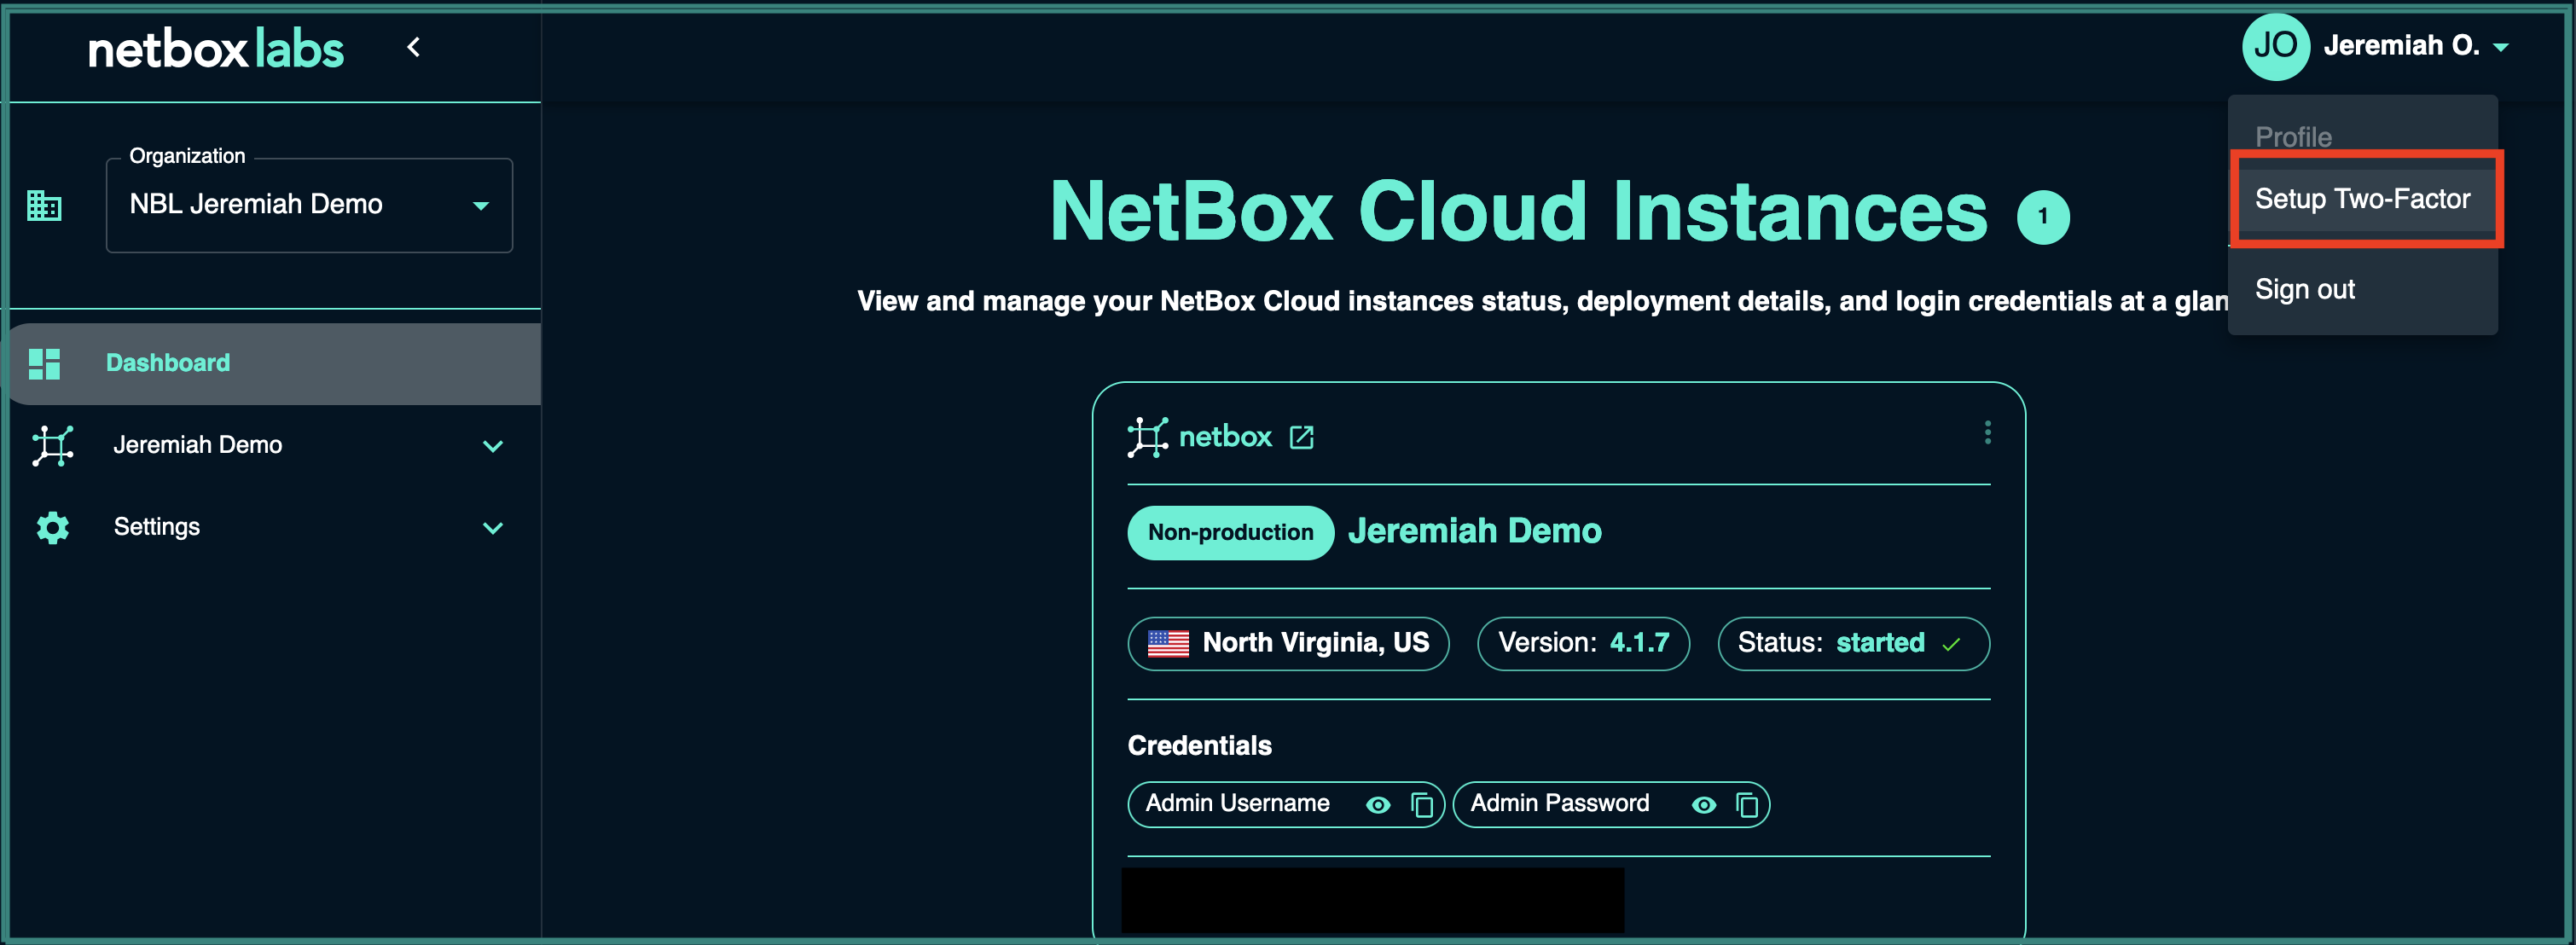2576x945 pixels.
Task: Click the organization building icon
Action: 44,205
